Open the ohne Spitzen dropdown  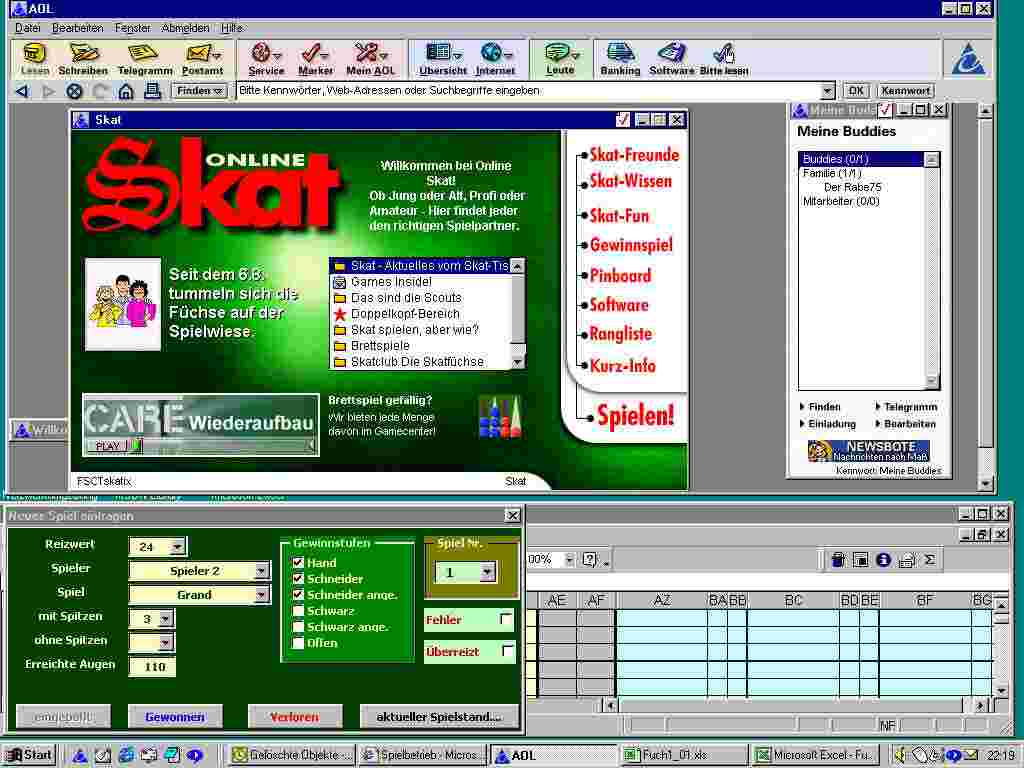pos(165,643)
